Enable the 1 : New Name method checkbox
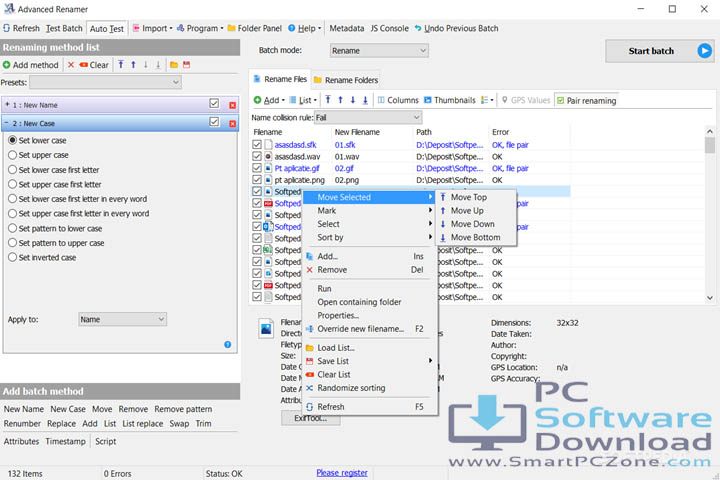The width and height of the screenshot is (720, 480). [214, 103]
